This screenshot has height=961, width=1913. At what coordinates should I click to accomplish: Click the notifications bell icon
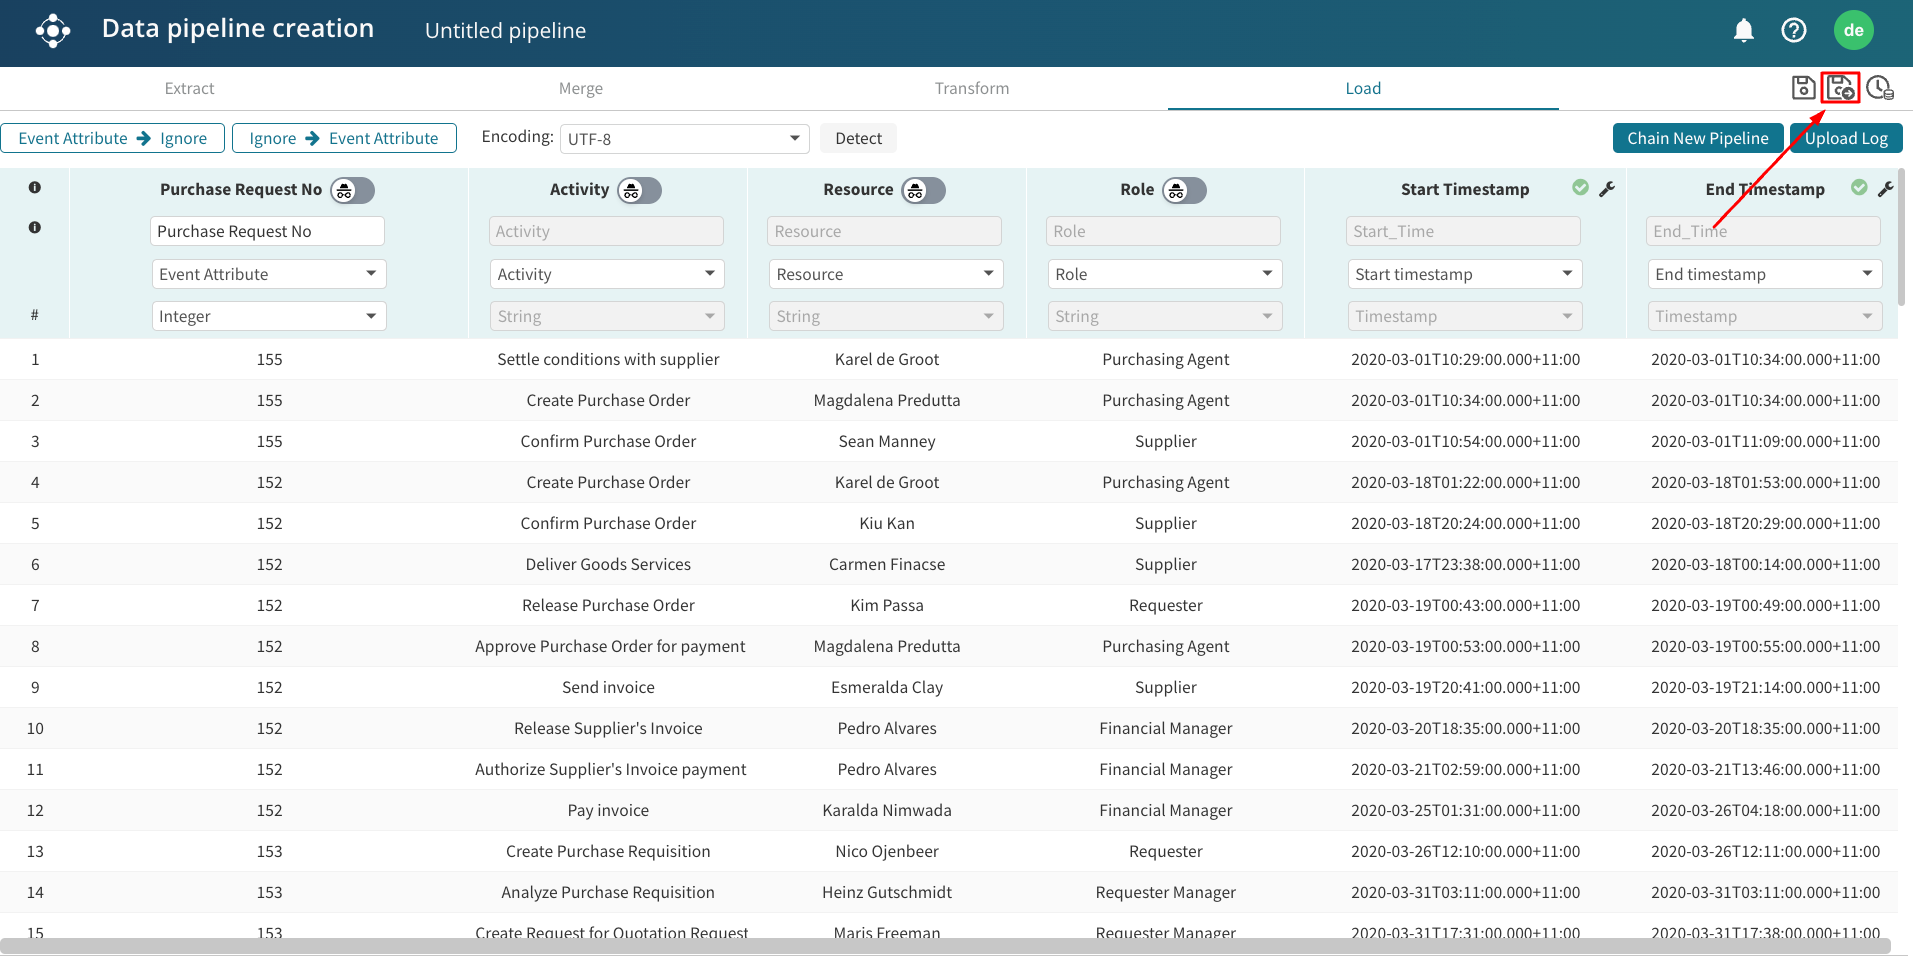pyautogui.click(x=1743, y=31)
